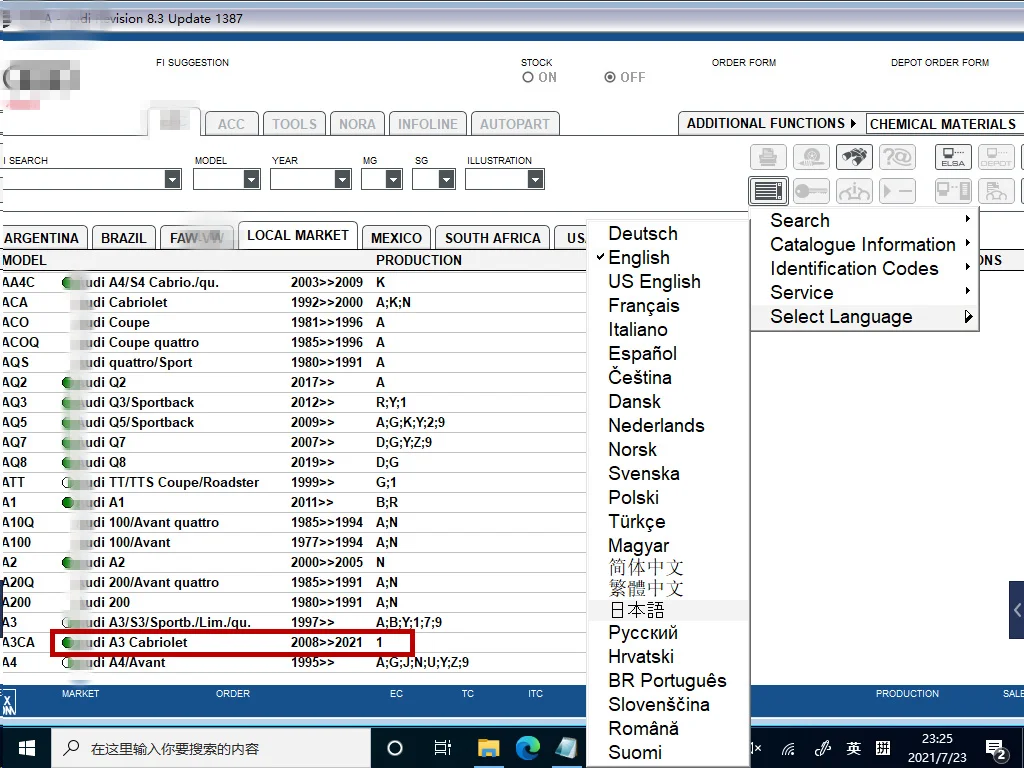Select the stock ON radio button
Viewport: 1024px width, 768px height.
pos(528,78)
